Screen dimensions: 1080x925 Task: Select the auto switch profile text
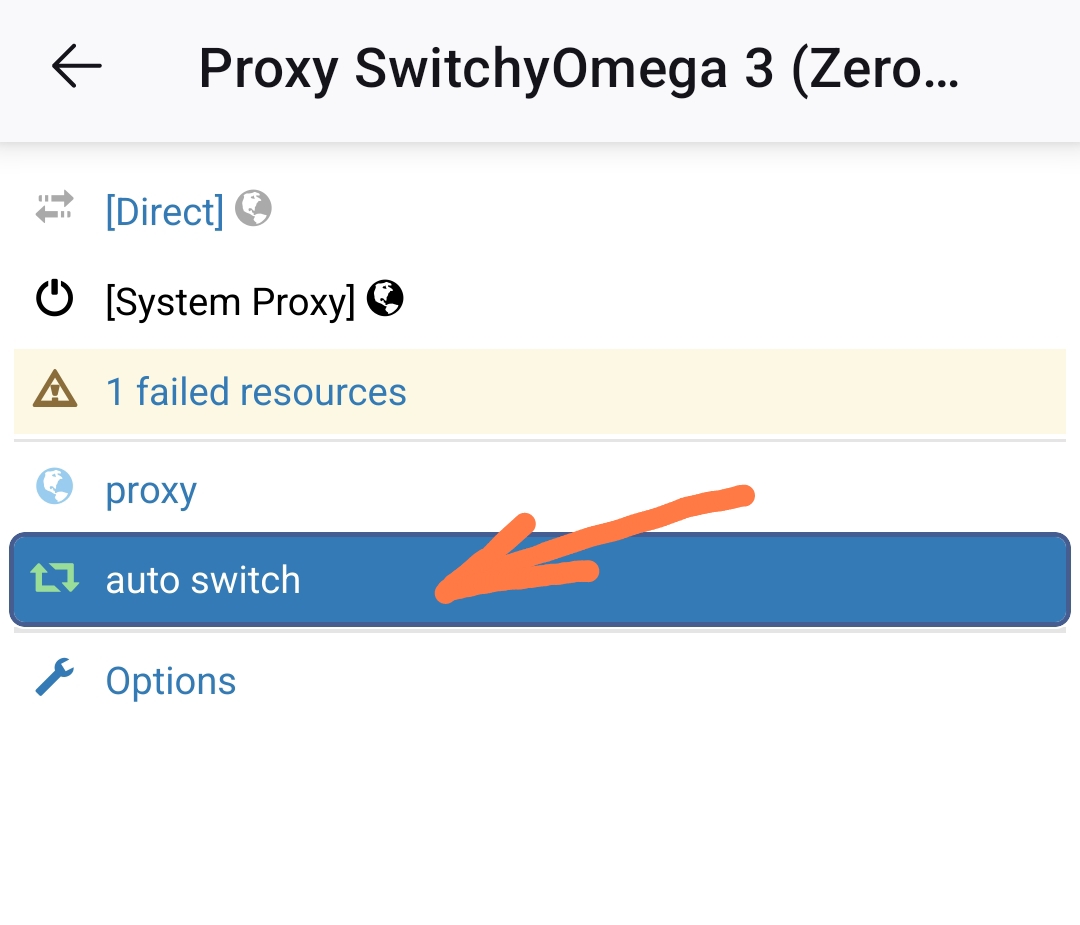203,581
